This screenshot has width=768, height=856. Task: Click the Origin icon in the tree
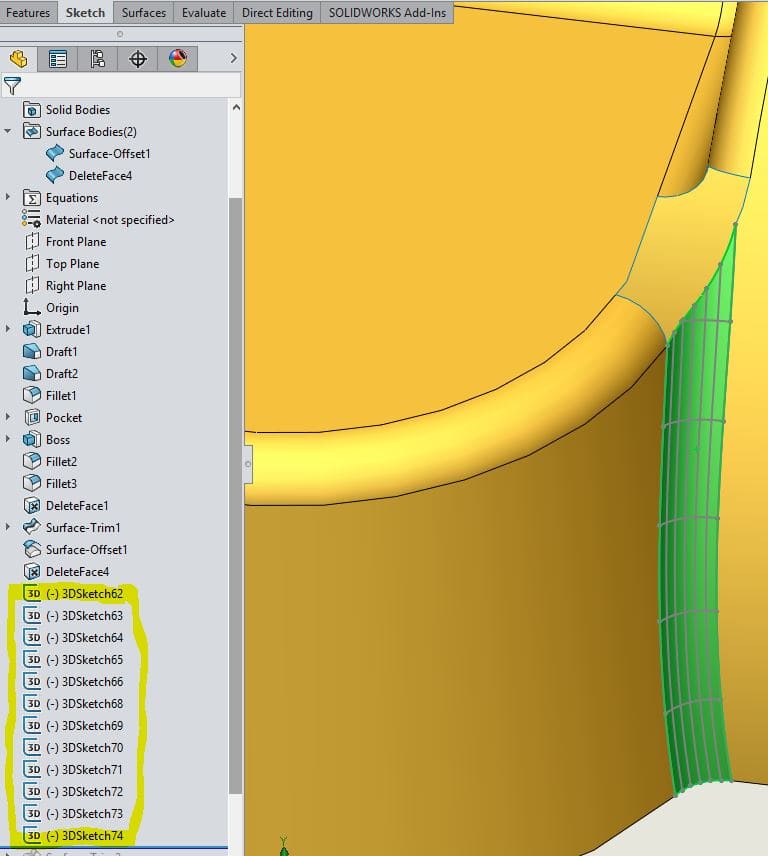point(31,308)
